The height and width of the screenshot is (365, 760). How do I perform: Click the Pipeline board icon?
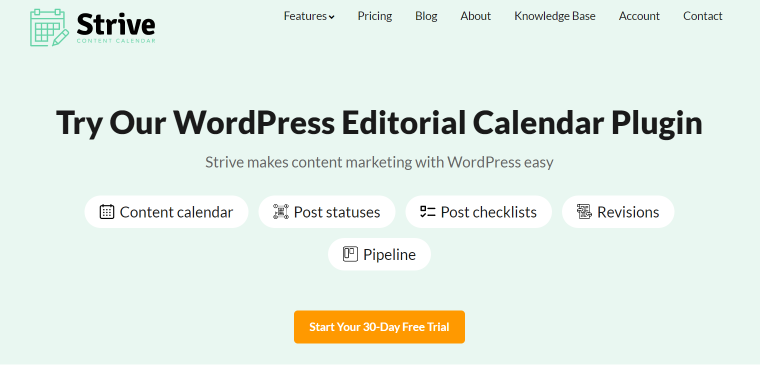pos(350,254)
